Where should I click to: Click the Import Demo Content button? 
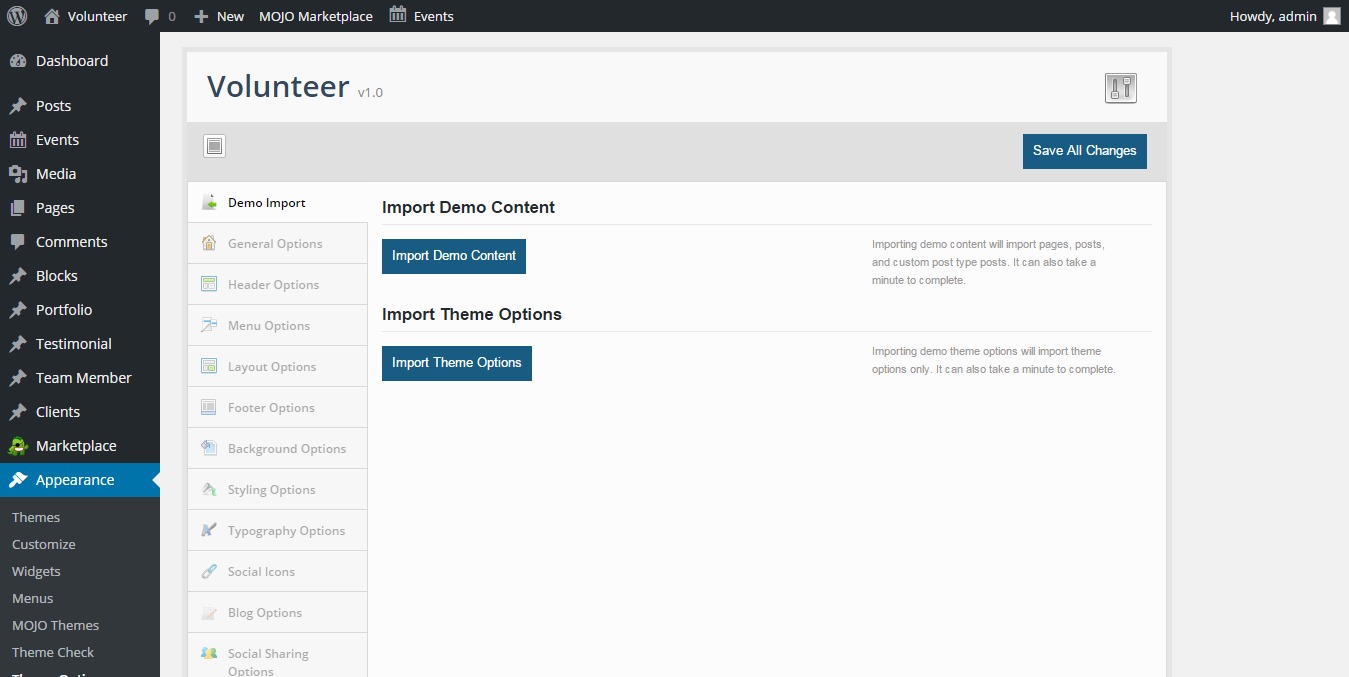point(454,256)
